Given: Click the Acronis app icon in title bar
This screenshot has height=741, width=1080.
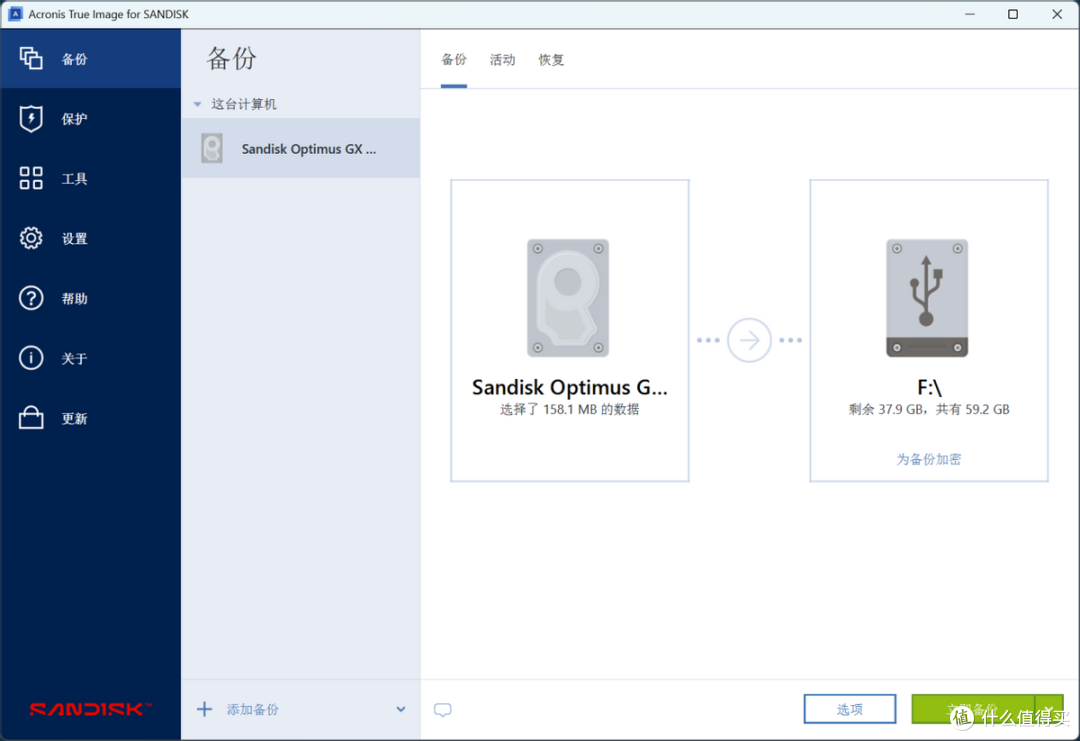Looking at the screenshot, I should pyautogui.click(x=15, y=14).
